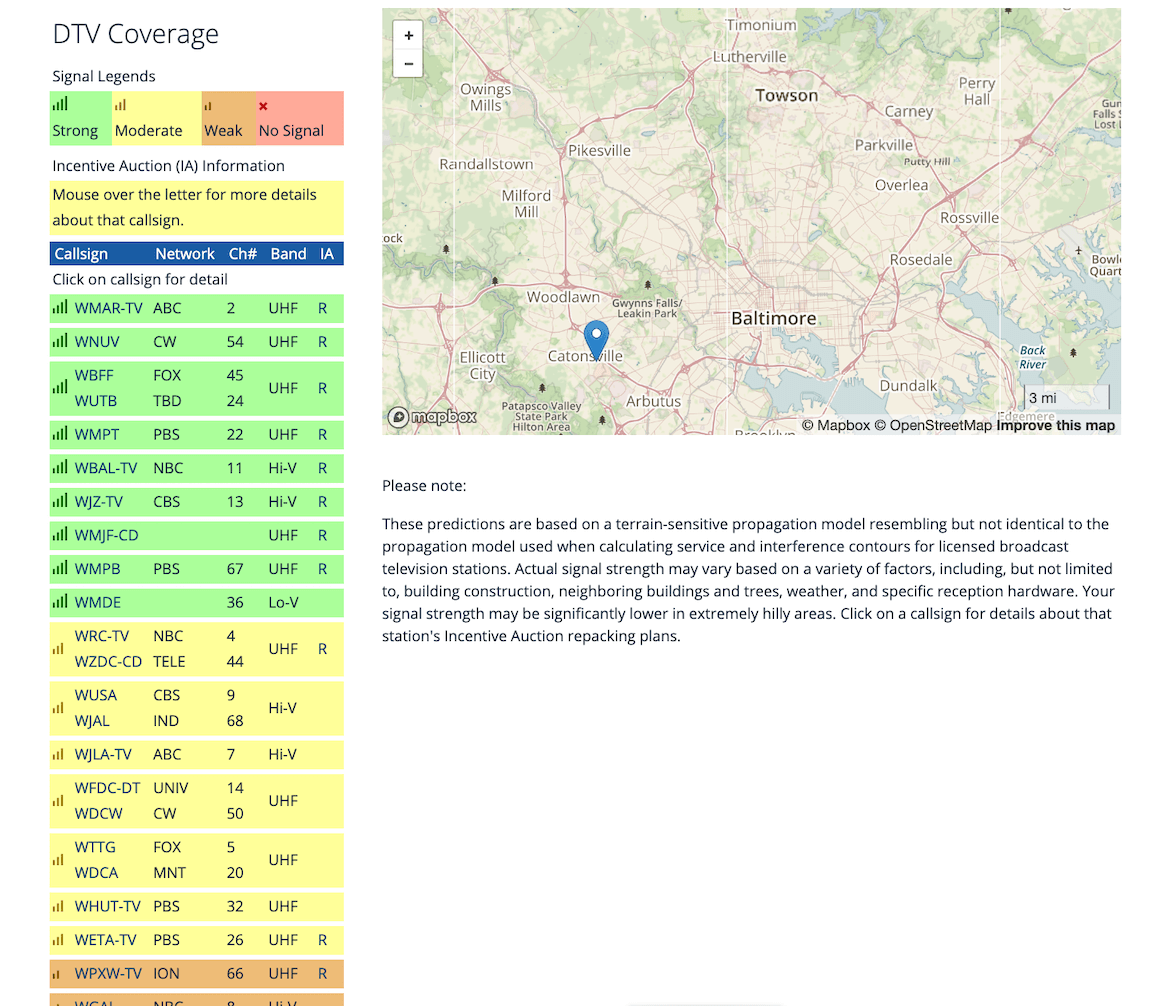Screen dimensions: 1174x1006
Task: Open WETA-TV callsign details
Action: click(106, 941)
